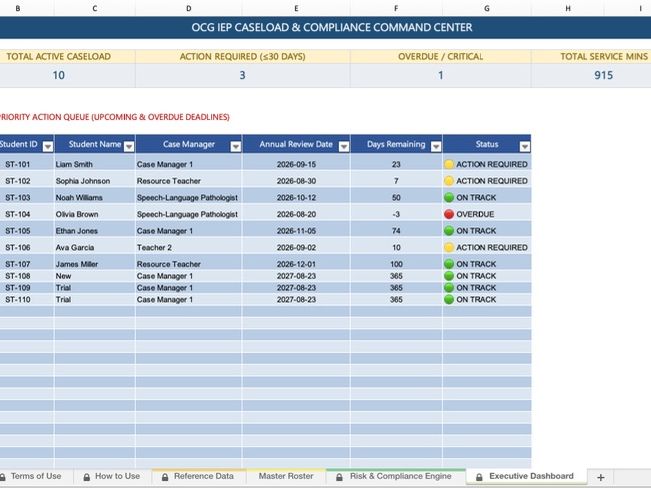The image size is (651, 488).
Task: Select cell Ethan Jones
Action: click(95, 231)
